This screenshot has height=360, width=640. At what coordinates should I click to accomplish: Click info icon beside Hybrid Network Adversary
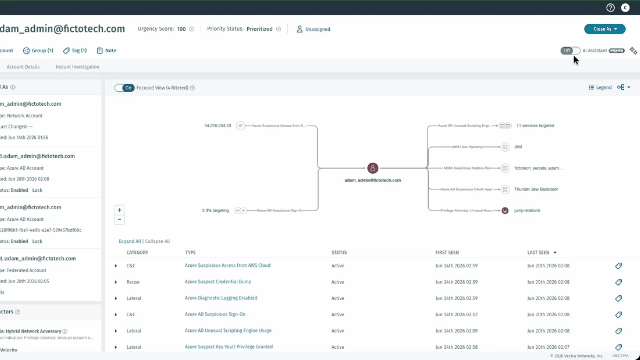[65, 331]
